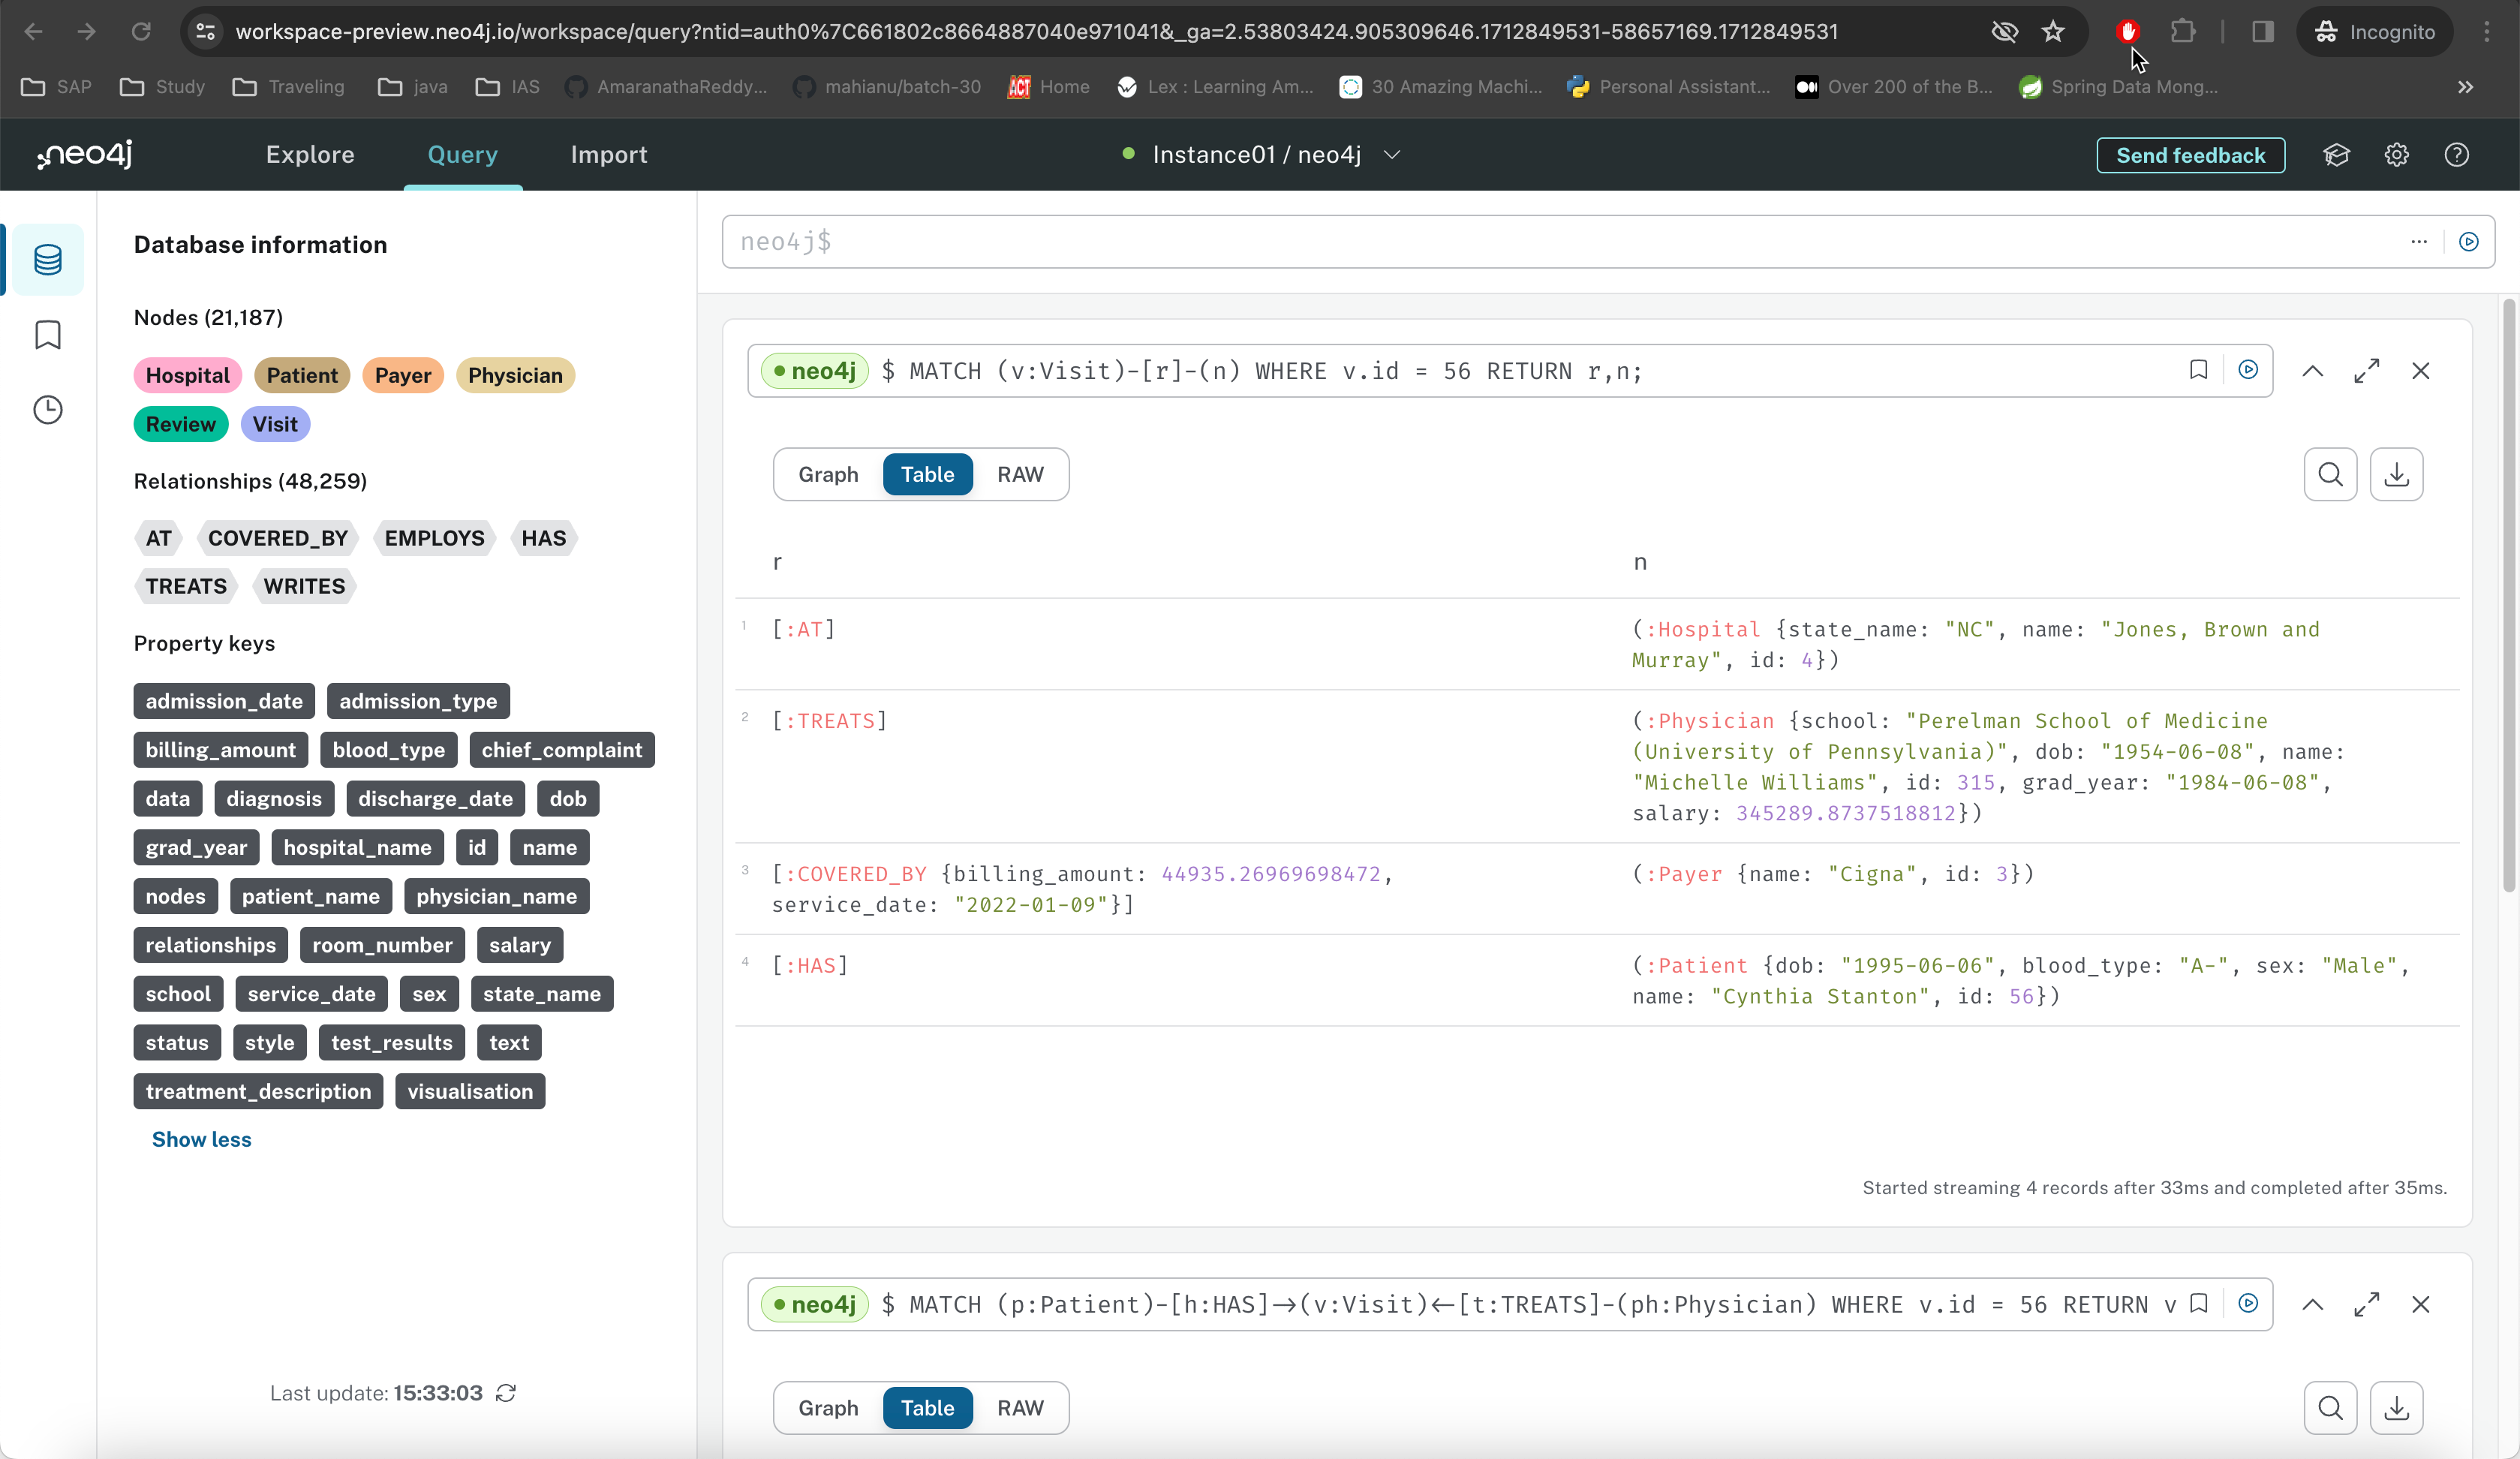Expand second result frame to fullscreen
This screenshot has width=2520, height=1459.
2367,1304
